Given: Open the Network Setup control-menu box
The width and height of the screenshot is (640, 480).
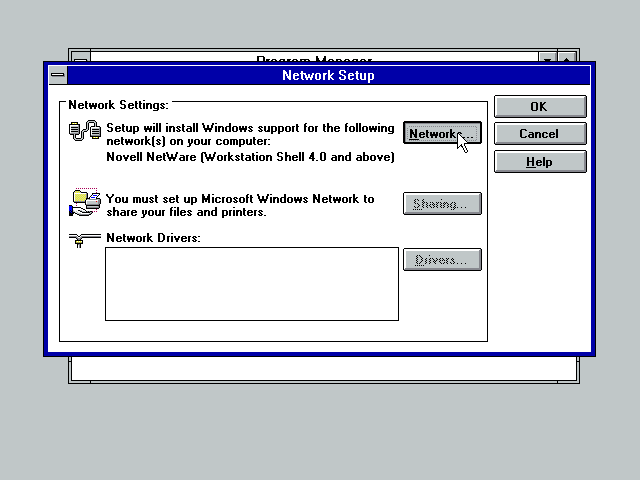Looking at the screenshot, I should pos(58,75).
